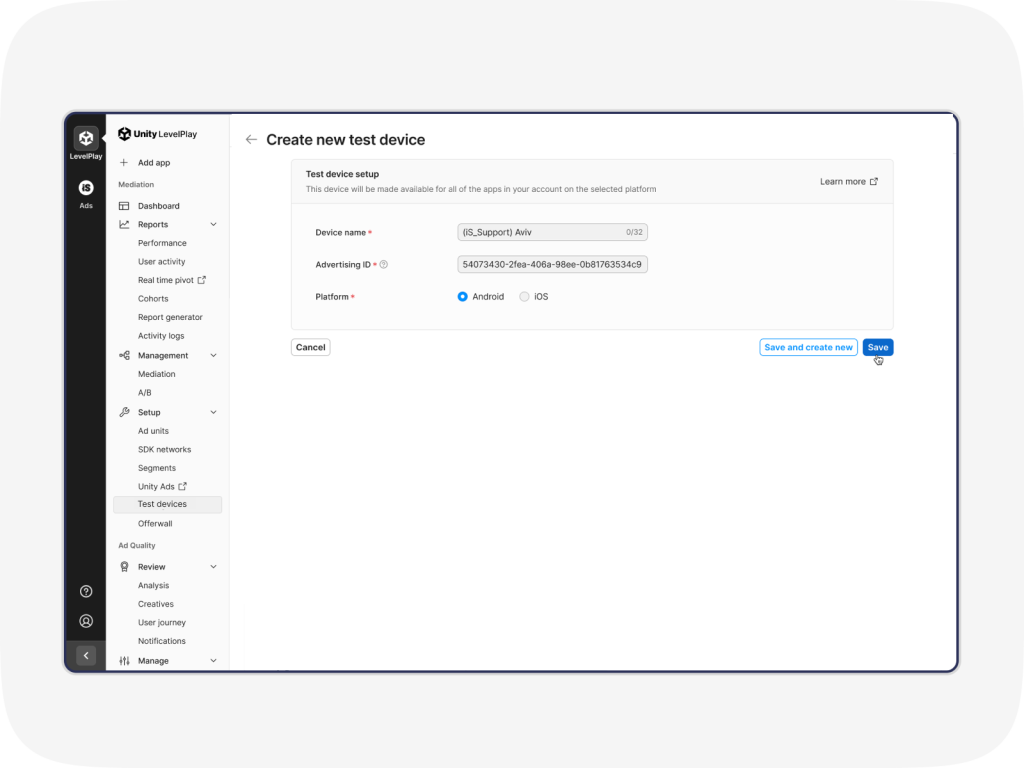Open the help question-mark icon
1024x768 pixels.
85,591
